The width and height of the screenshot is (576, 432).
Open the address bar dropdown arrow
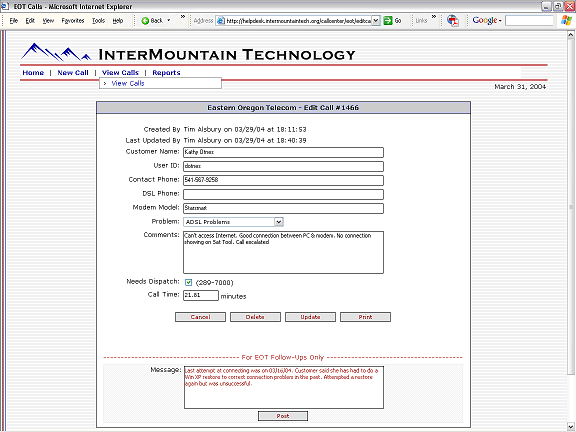376,21
